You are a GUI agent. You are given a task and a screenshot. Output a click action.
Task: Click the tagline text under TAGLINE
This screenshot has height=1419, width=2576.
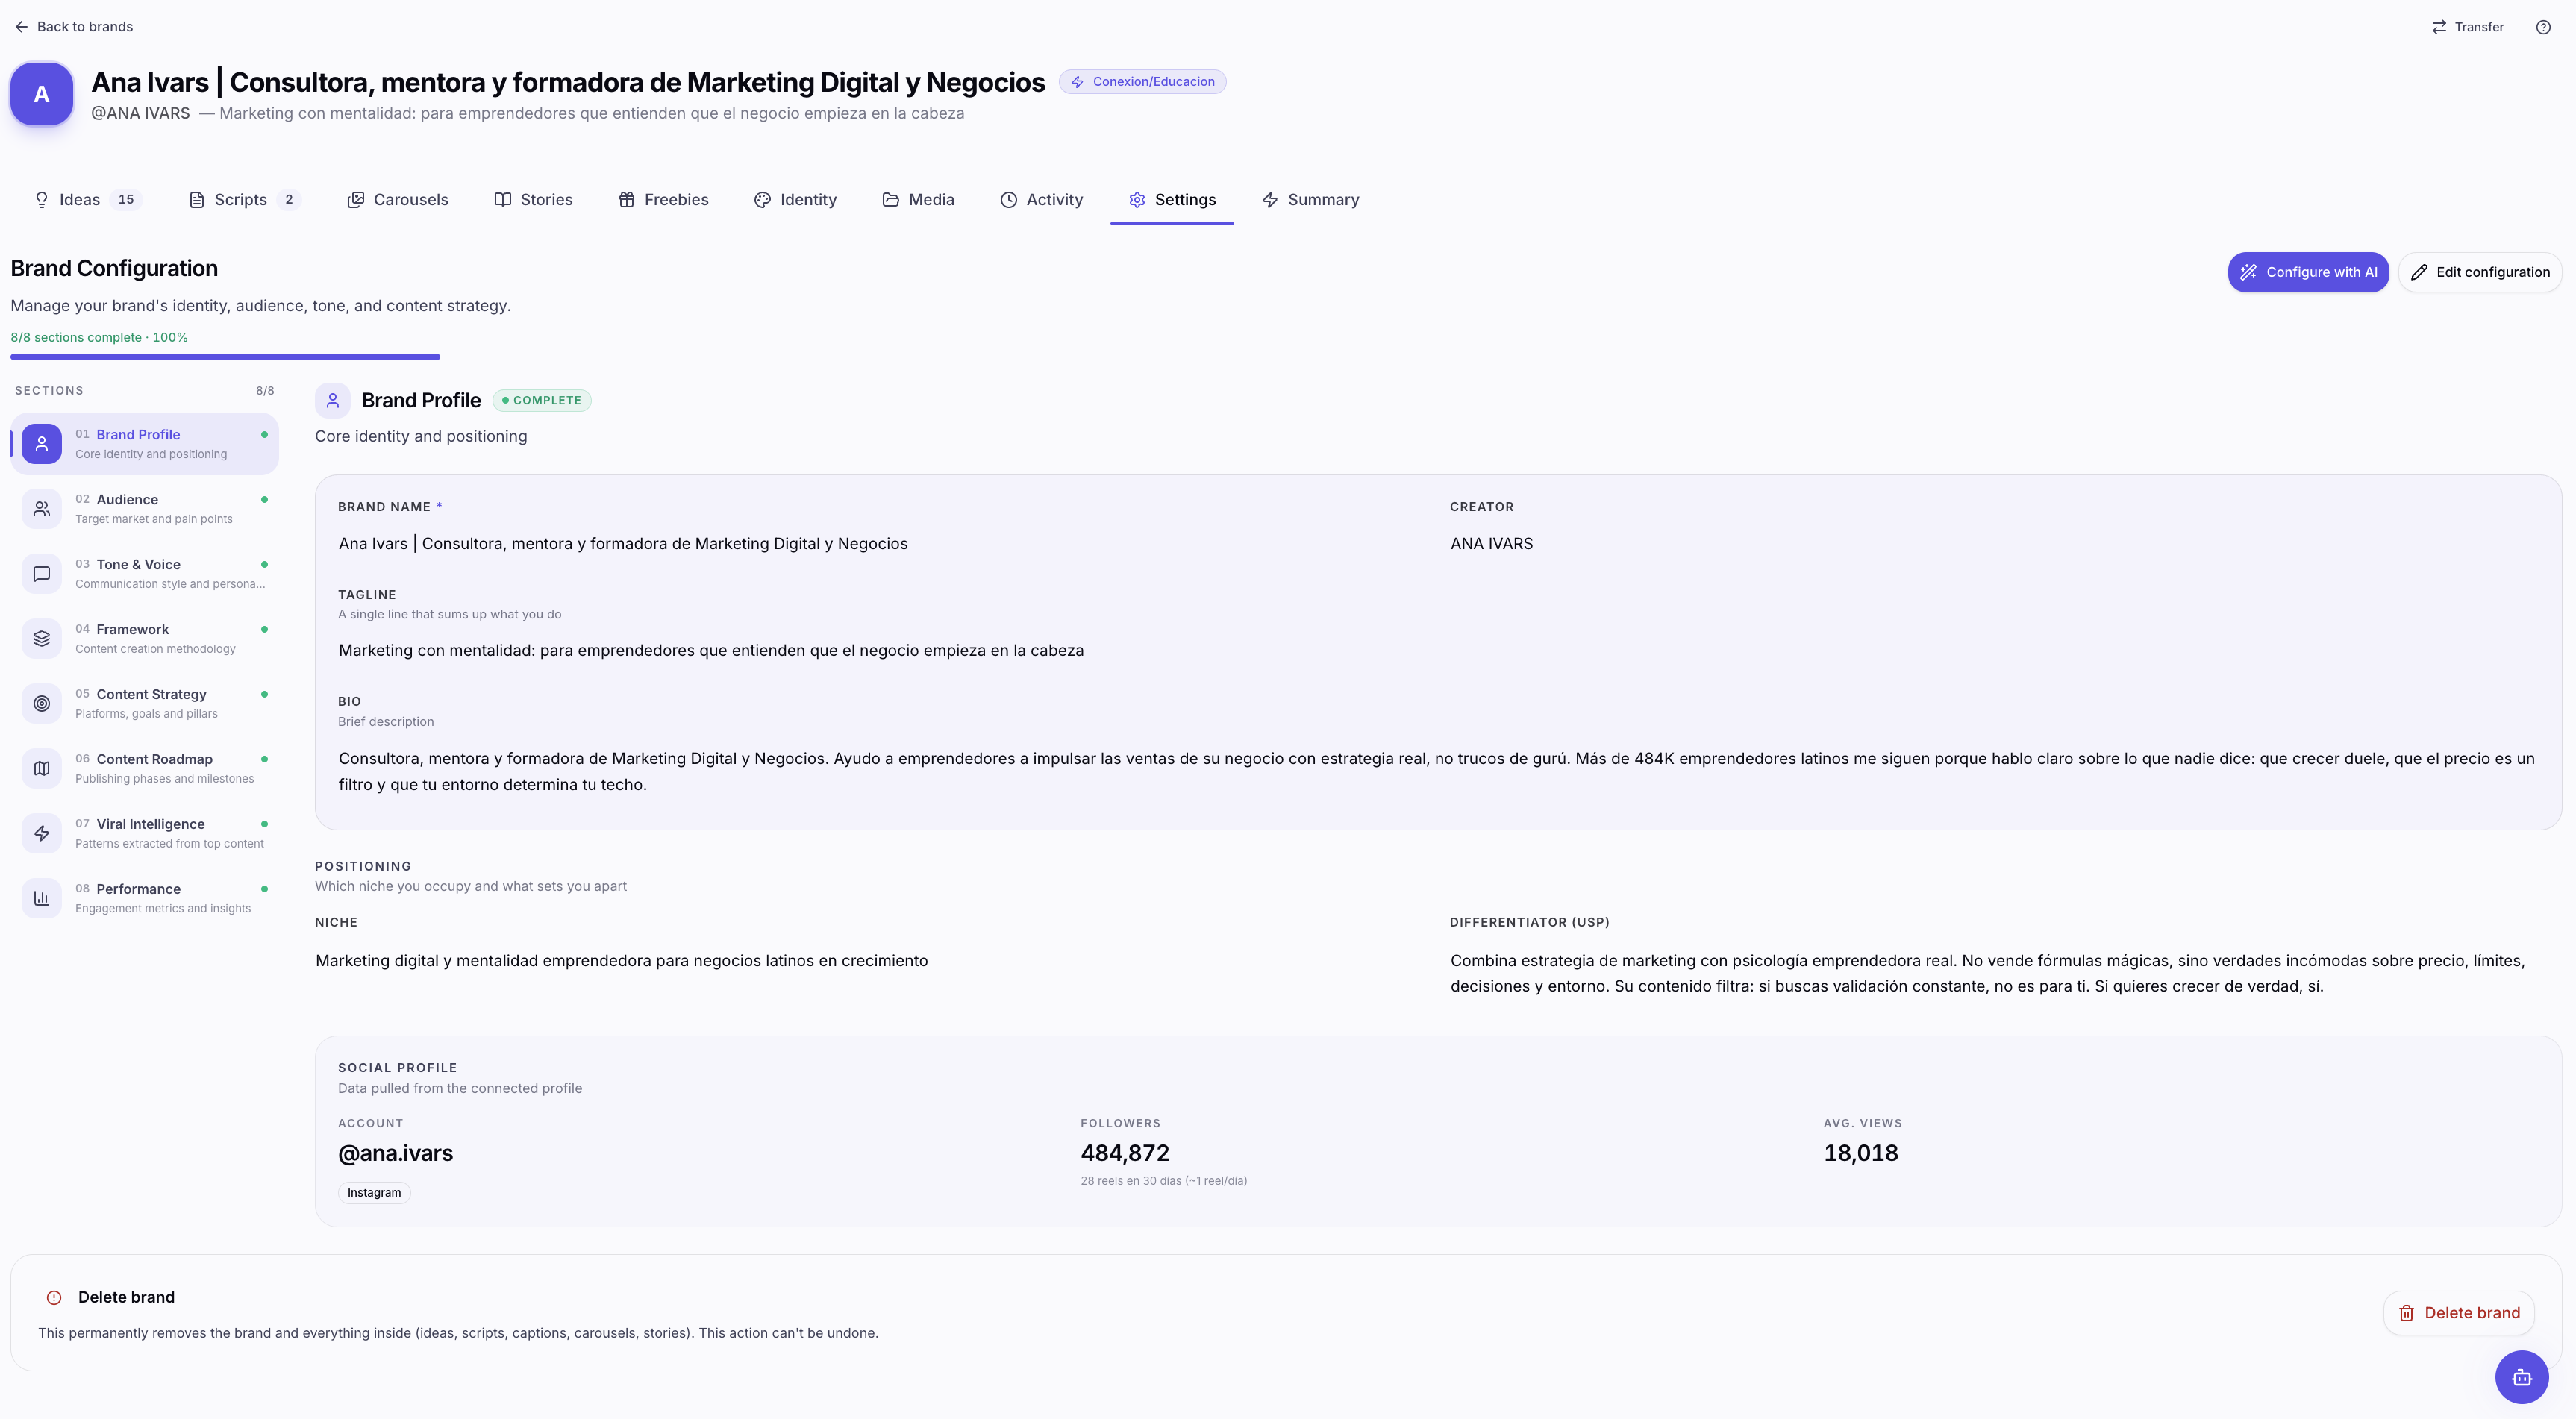pyautogui.click(x=711, y=651)
